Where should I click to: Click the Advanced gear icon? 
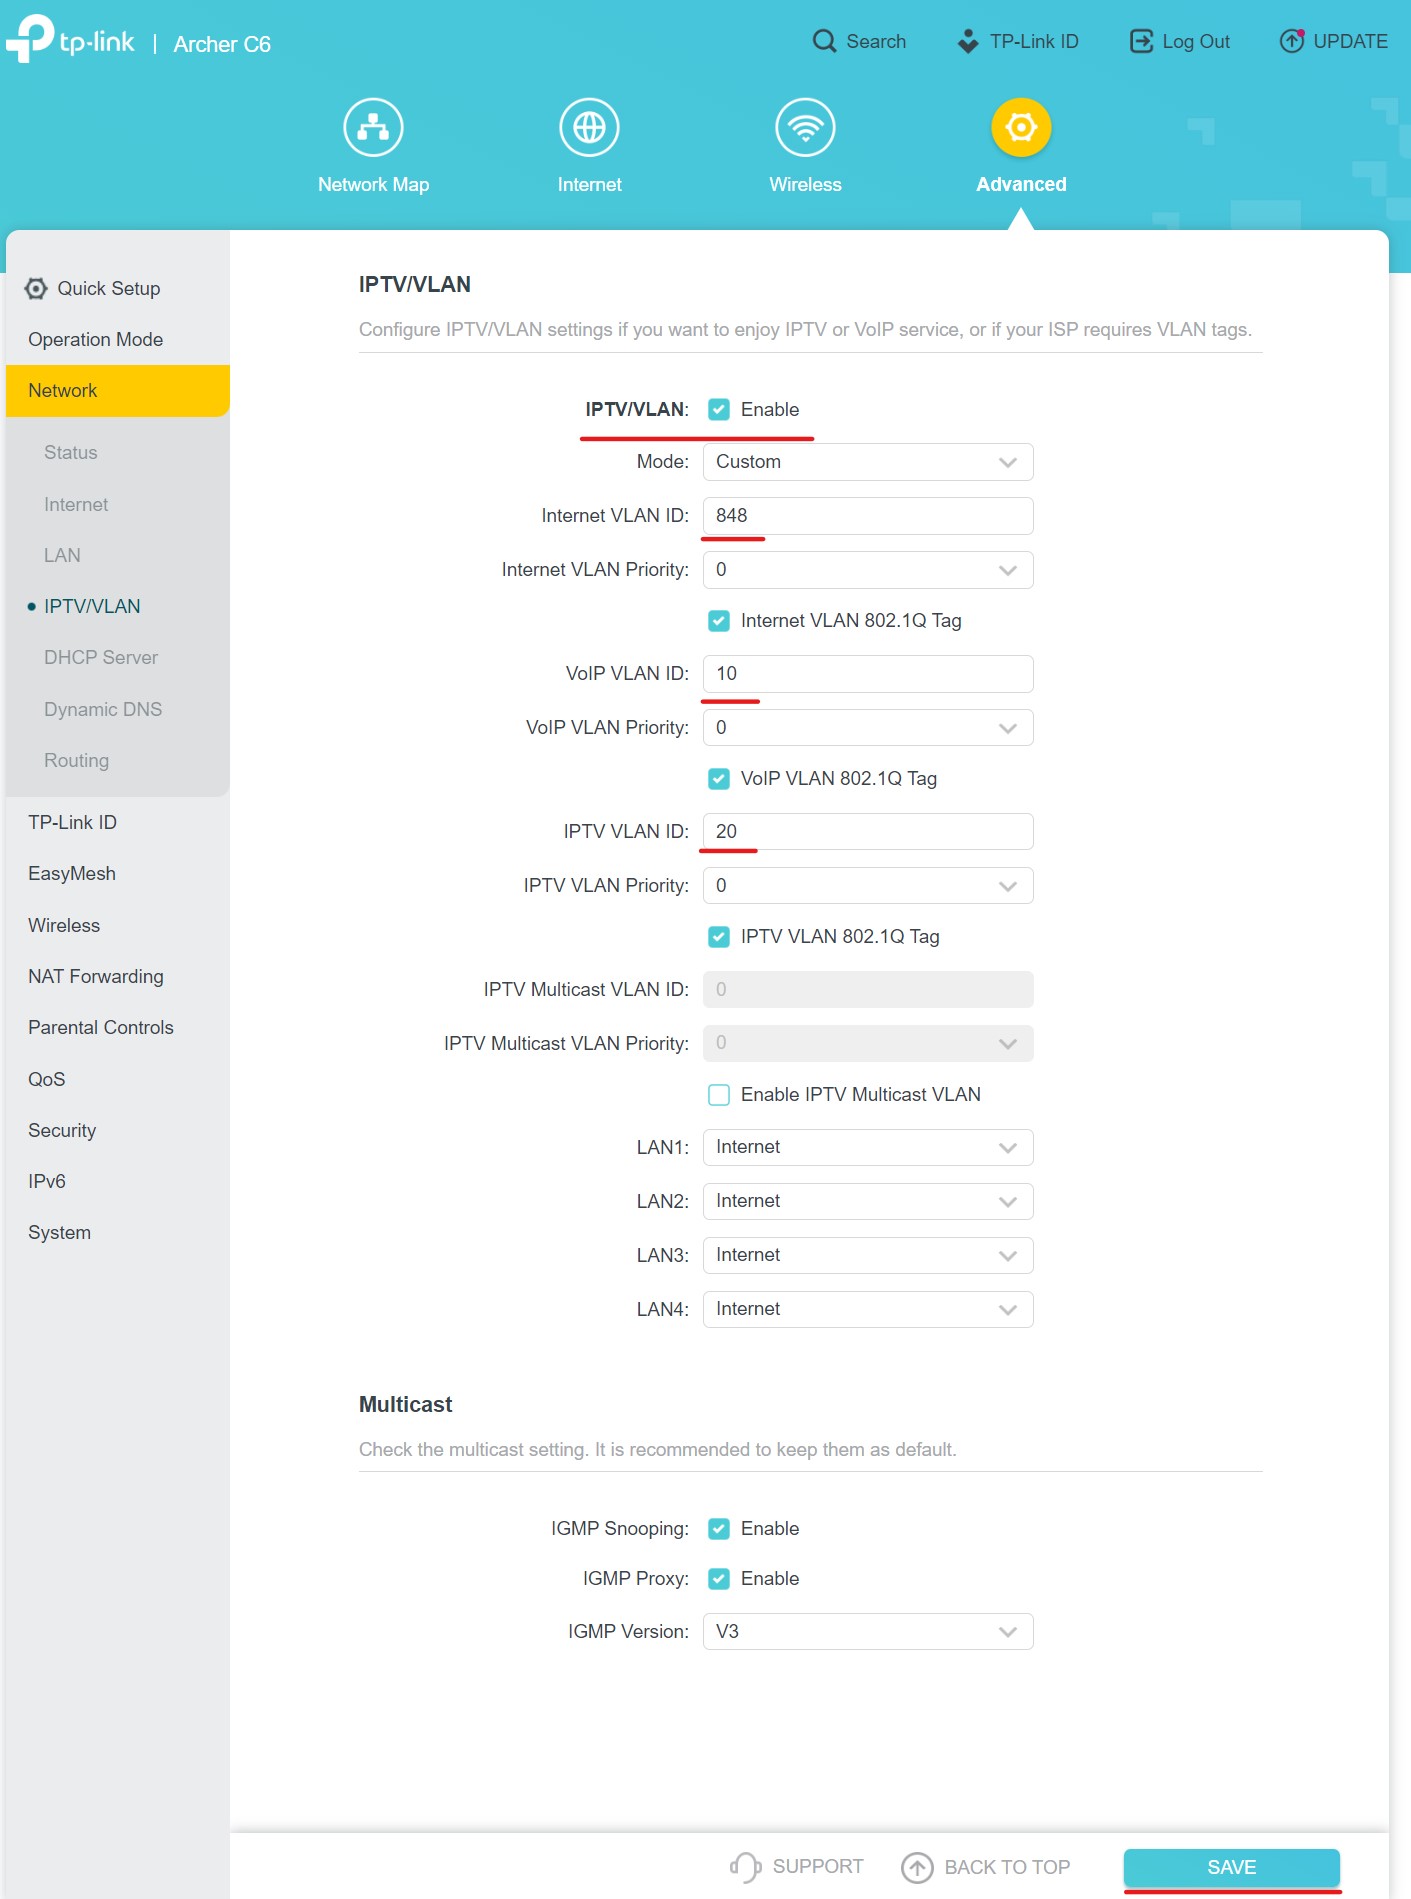(1020, 128)
